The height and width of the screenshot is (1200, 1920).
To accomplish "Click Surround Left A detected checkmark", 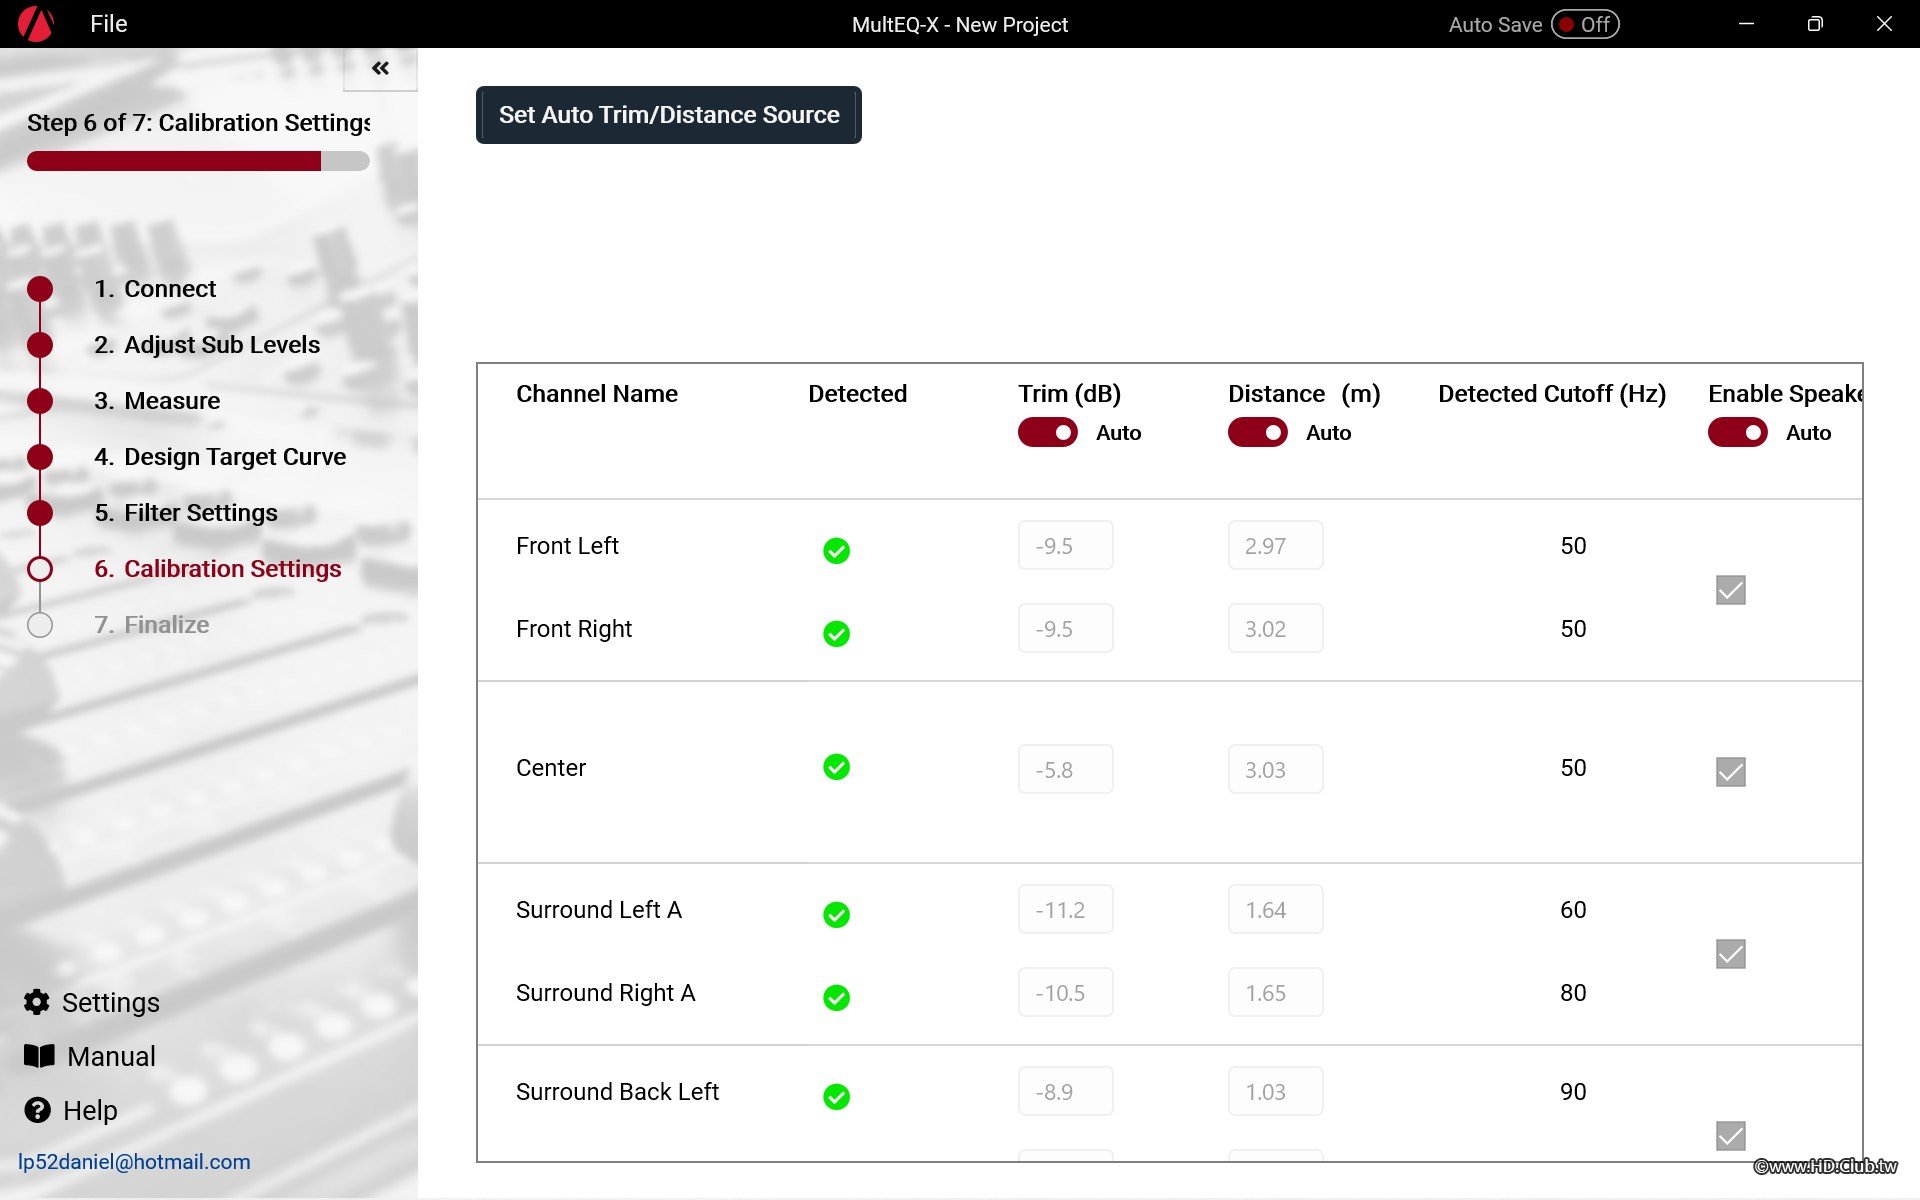I will click(836, 915).
